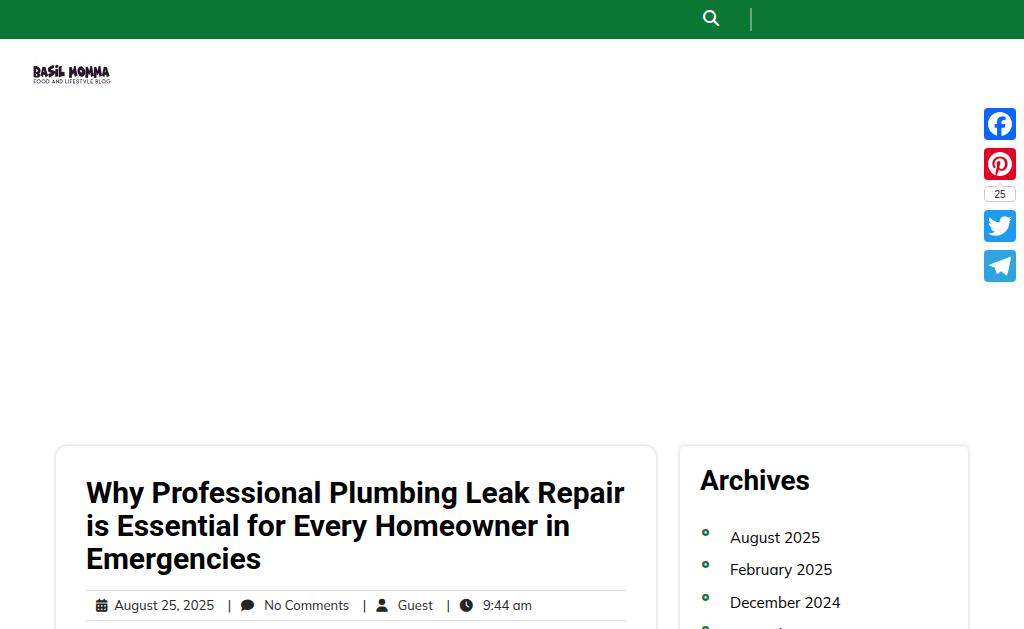View posts by Guest author
This screenshot has height=629, width=1024.
tap(415, 605)
